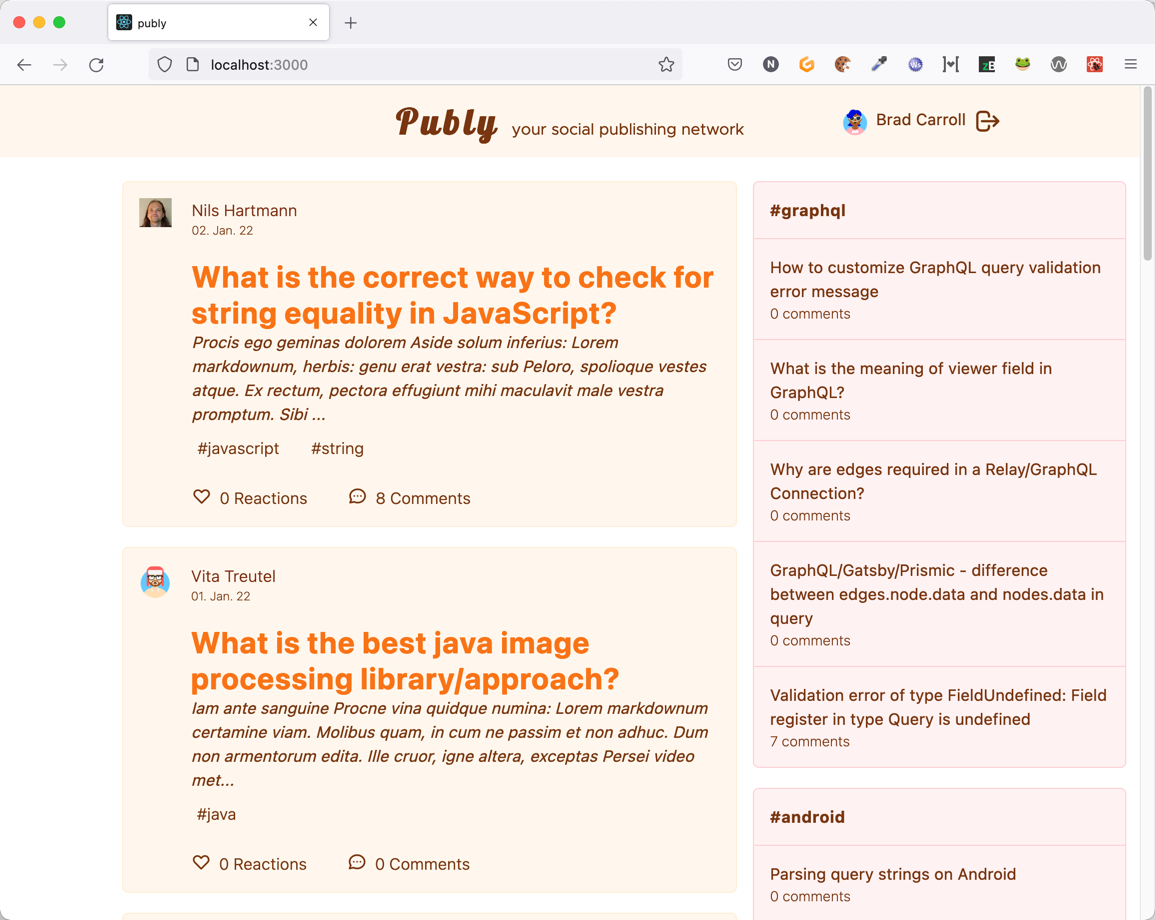The width and height of the screenshot is (1155, 920).
Task: Click the heart reaction icon on JavaScript post
Action: point(201,497)
